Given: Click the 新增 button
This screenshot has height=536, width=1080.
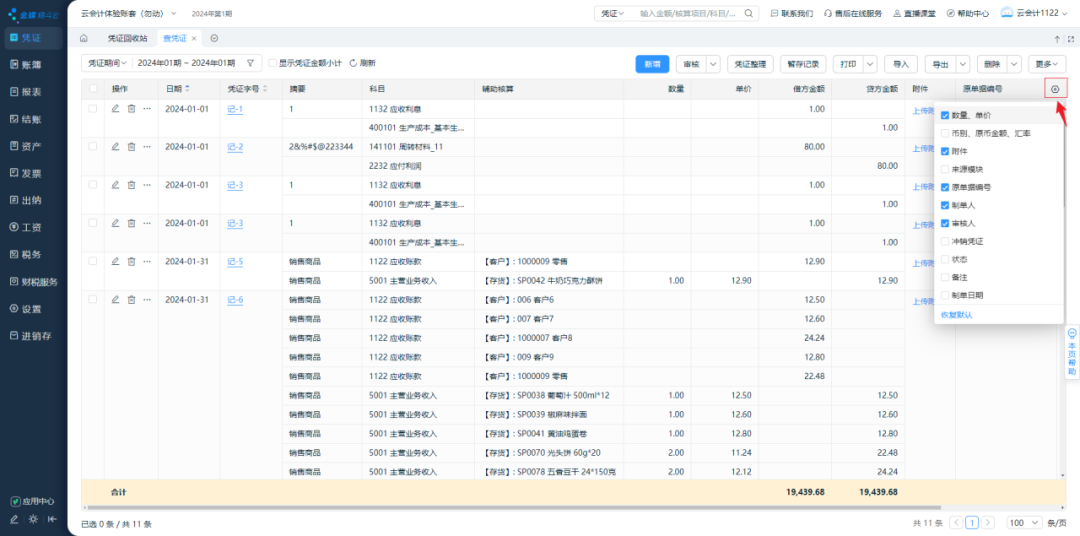Looking at the screenshot, I should [652, 63].
